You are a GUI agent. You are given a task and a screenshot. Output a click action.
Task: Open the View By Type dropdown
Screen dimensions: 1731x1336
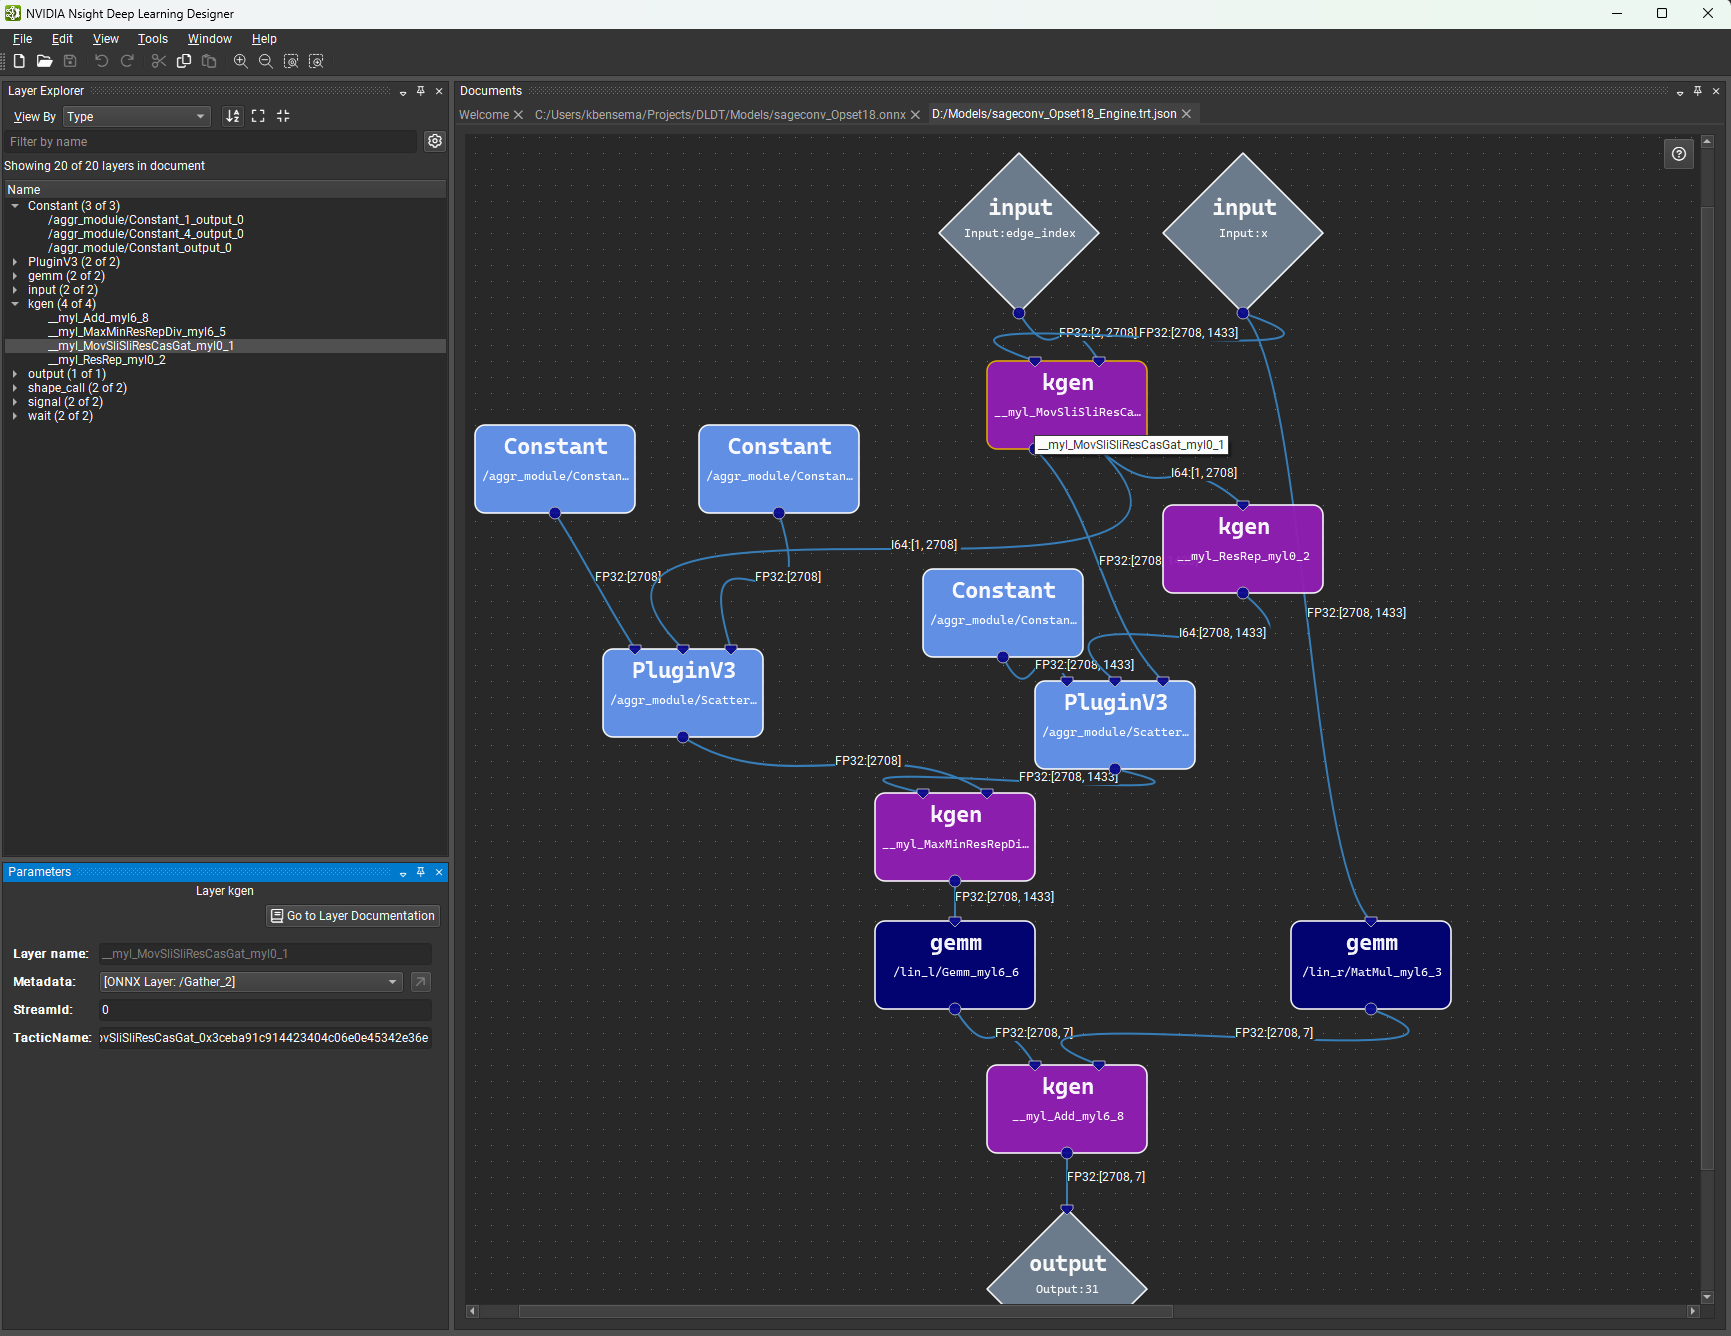(x=137, y=117)
